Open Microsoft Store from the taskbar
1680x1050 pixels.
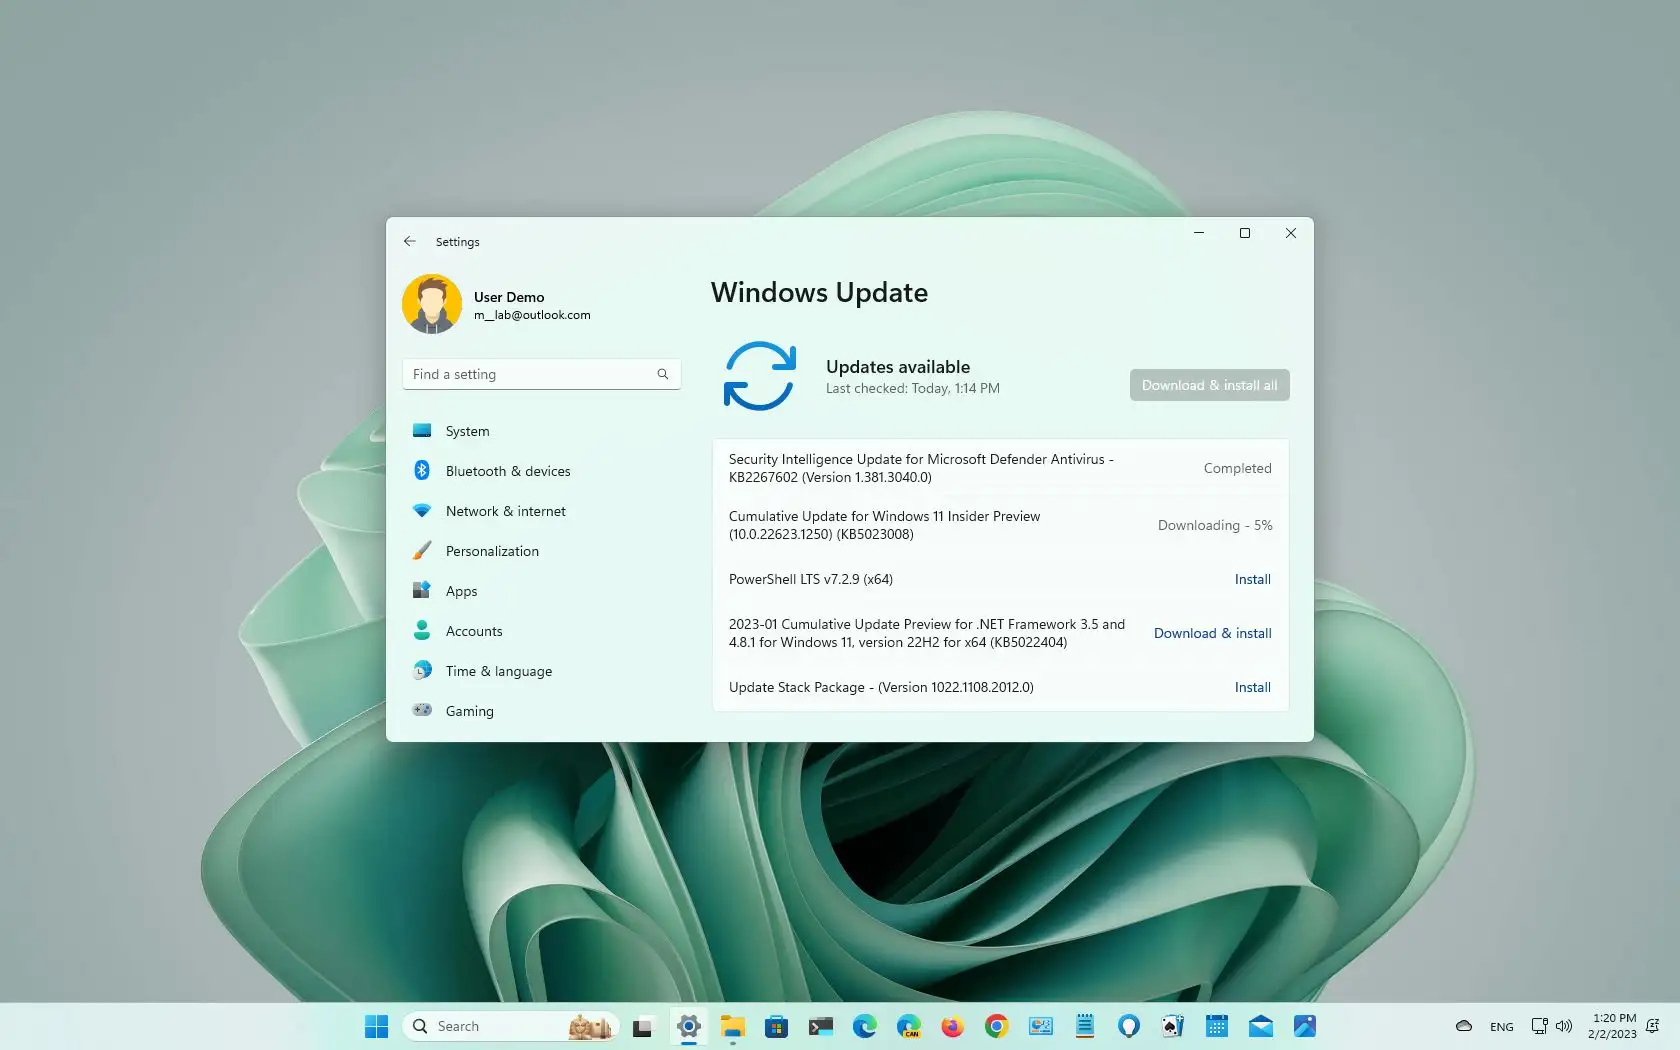pos(776,1026)
